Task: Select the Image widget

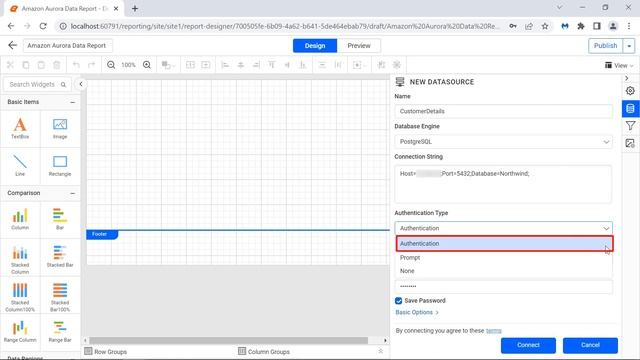Action: click(60, 128)
